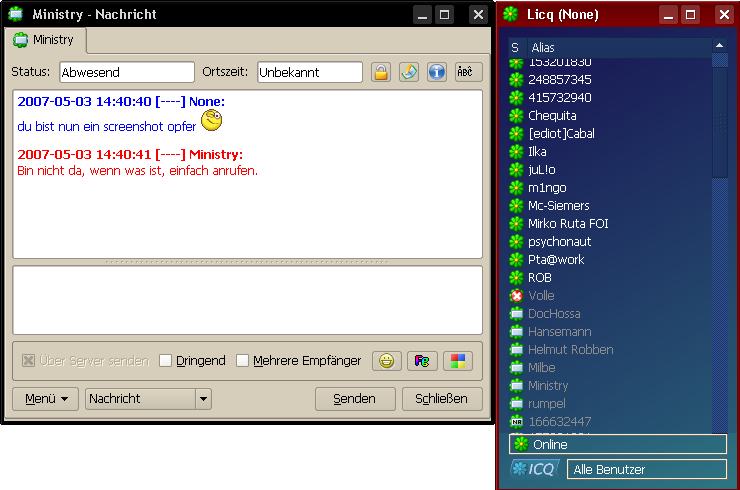Click the Fg text color button

tap(422, 361)
